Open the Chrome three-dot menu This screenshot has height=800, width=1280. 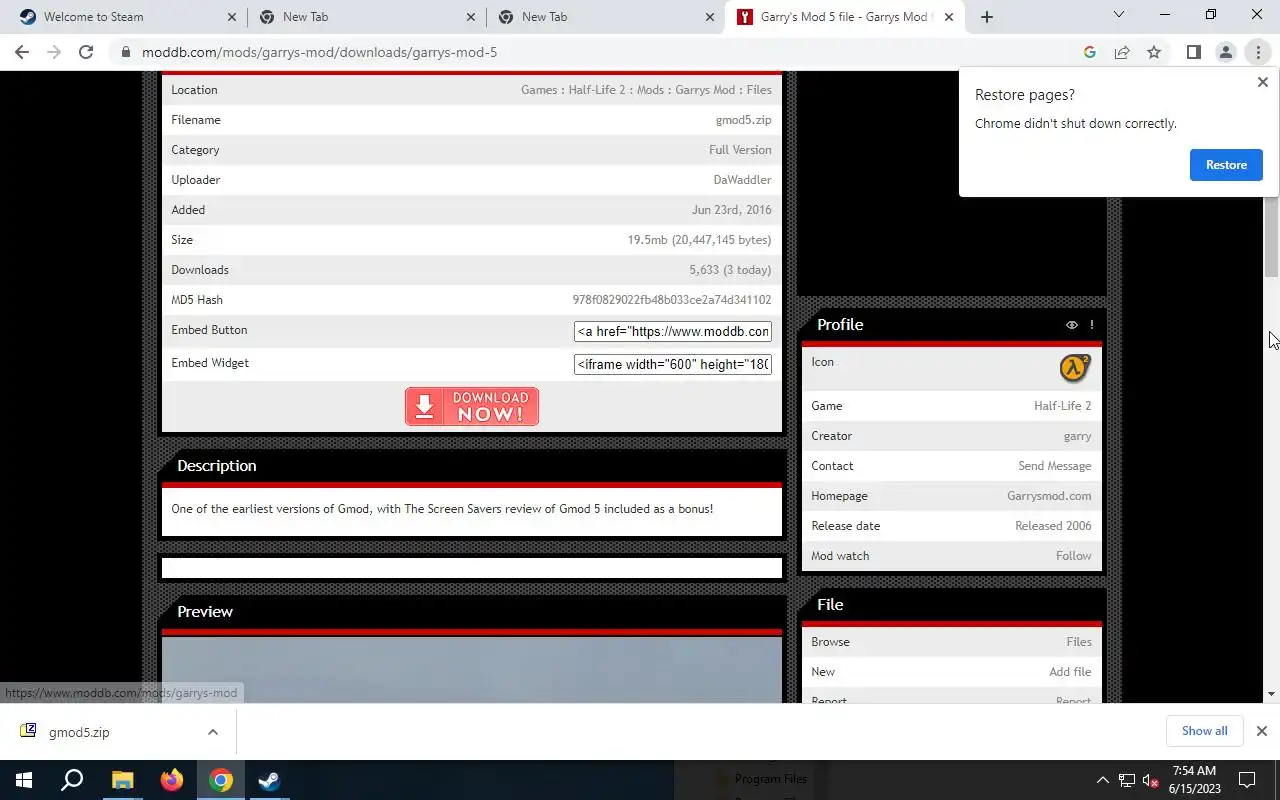[x=1258, y=52]
